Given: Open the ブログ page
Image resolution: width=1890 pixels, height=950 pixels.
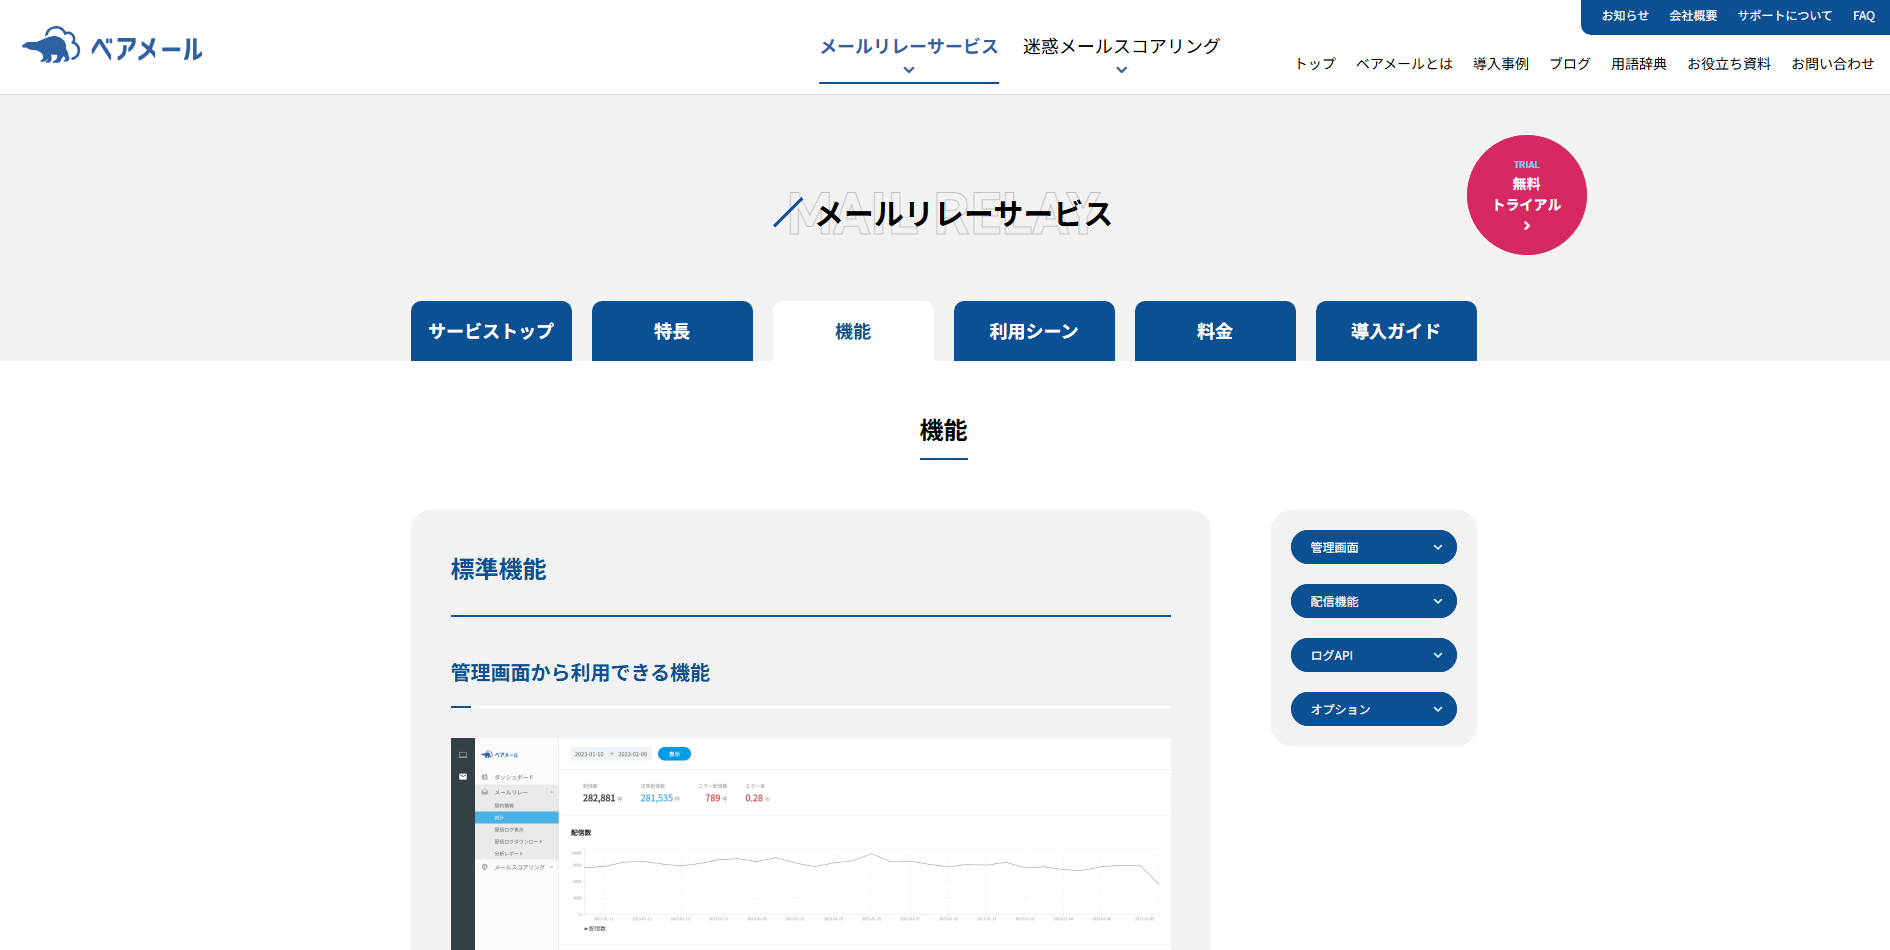Looking at the screenshot, I should [1570, 63].
